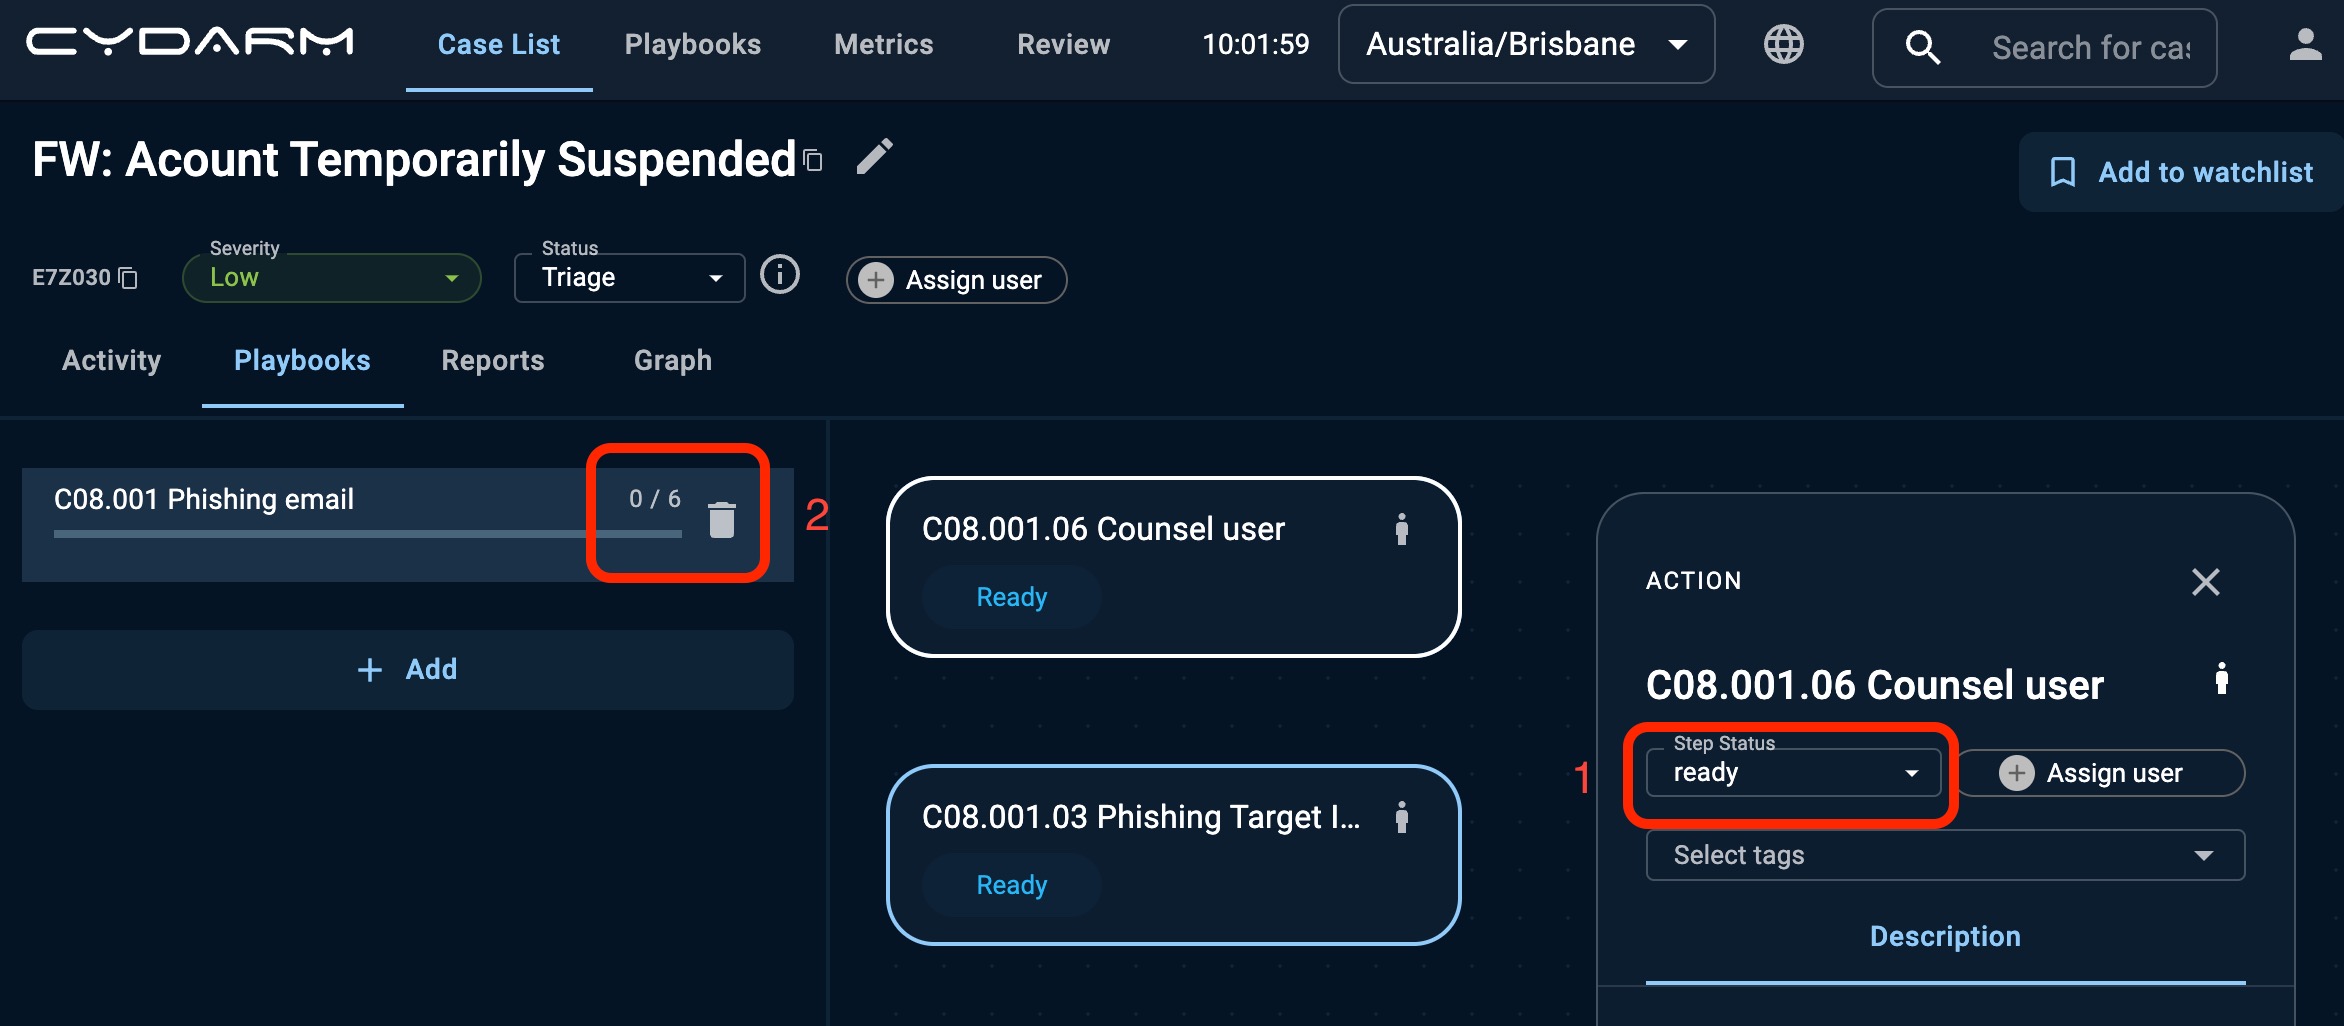The image size is (2344, 1026).
Task: Select the C08.001.03 Phishing Target card
Action: click(x=1173, y=855)
